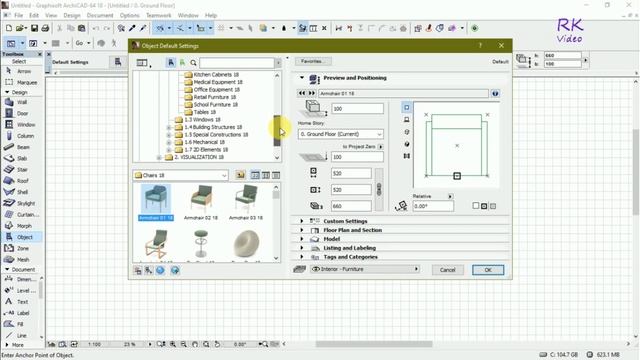Expand 1.4 Building Structures 18 folder
This screenshot has width=640, height=360.
169,127
